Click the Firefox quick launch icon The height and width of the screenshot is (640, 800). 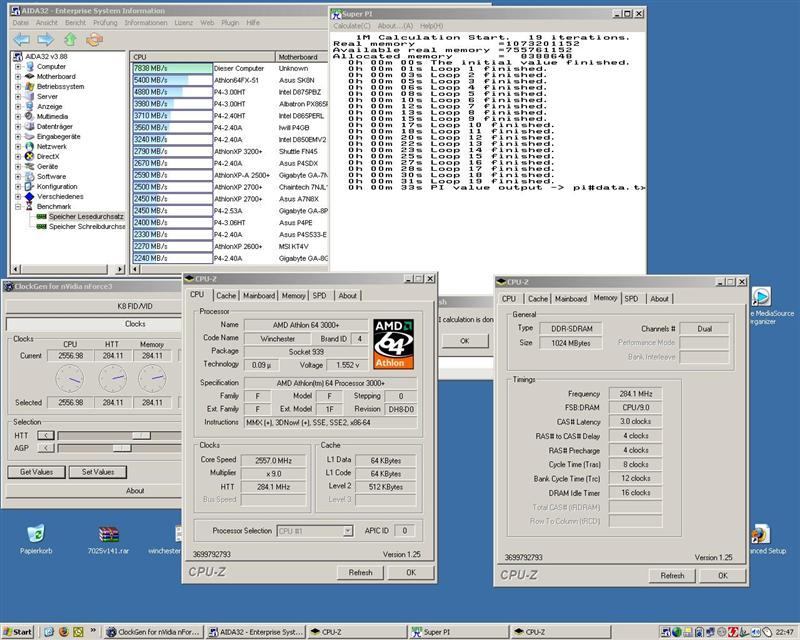tap(63, 632)
